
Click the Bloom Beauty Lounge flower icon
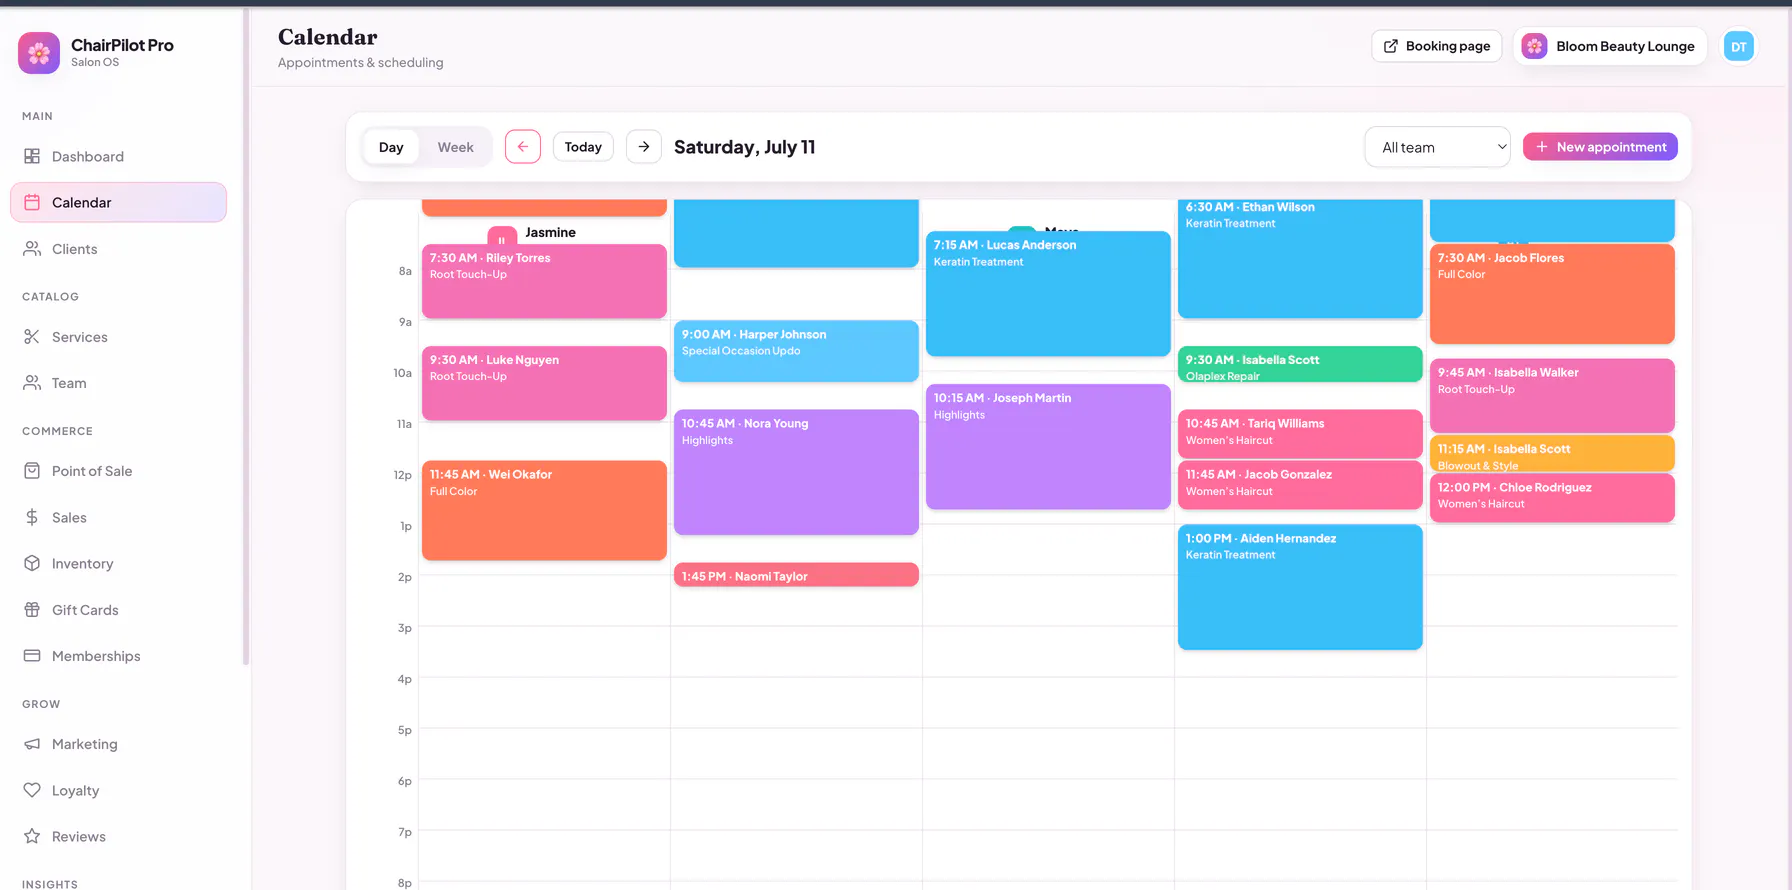click(1534, 46)
